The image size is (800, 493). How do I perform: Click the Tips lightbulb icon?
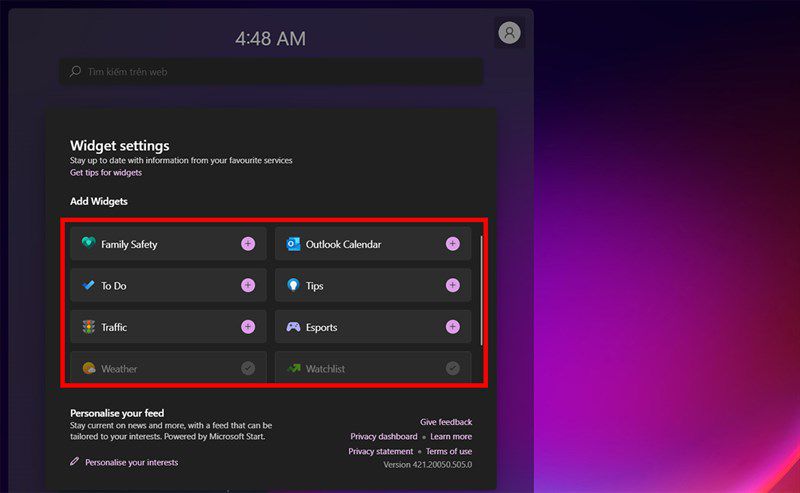pyautogui.click(x=293, y=285)
